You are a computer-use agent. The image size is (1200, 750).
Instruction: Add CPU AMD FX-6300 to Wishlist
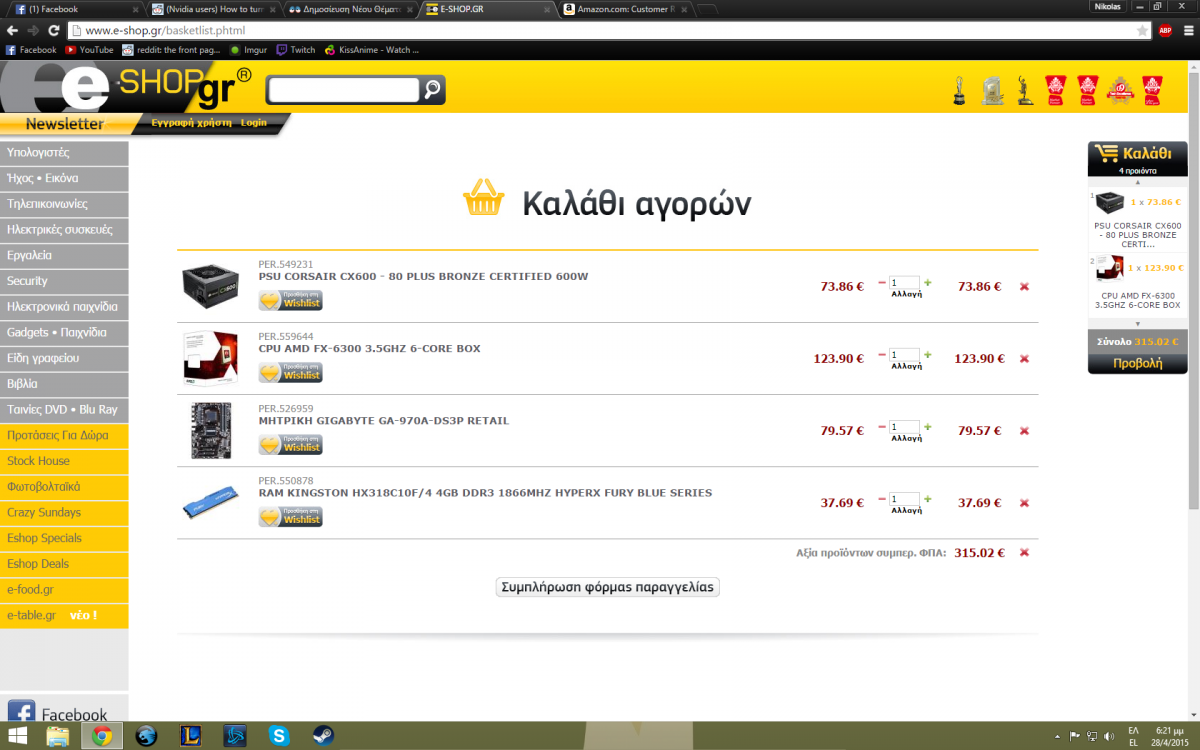[x=291, y=373]
